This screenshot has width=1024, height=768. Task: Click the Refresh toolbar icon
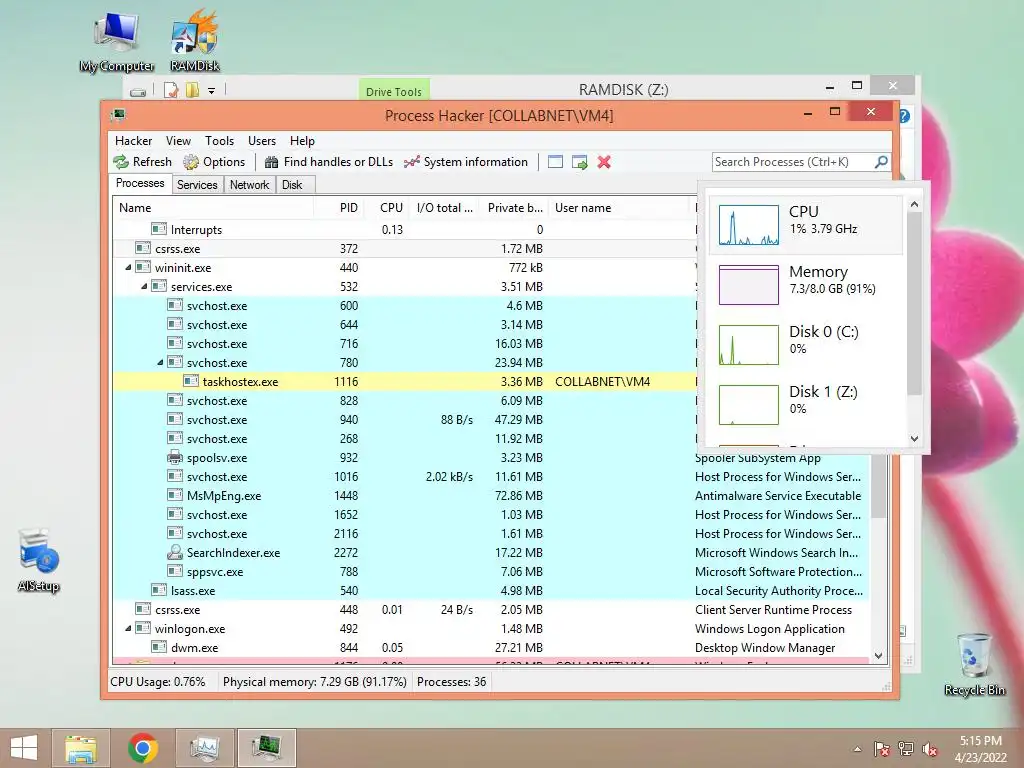tap(121, 162)
